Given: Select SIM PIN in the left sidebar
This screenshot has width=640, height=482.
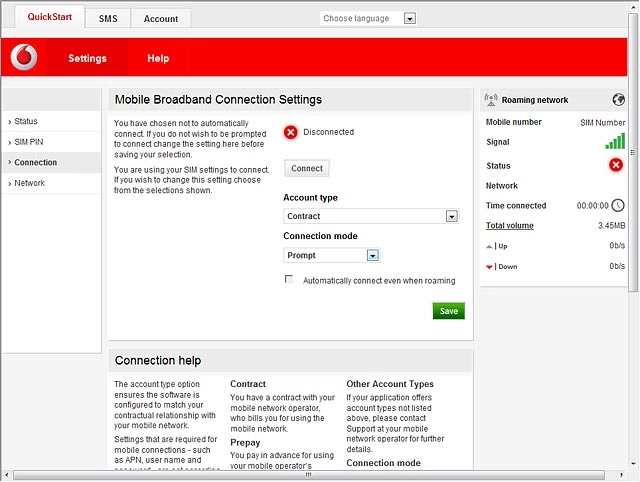Looking at the screenshot, I should (x=51, y=142).
